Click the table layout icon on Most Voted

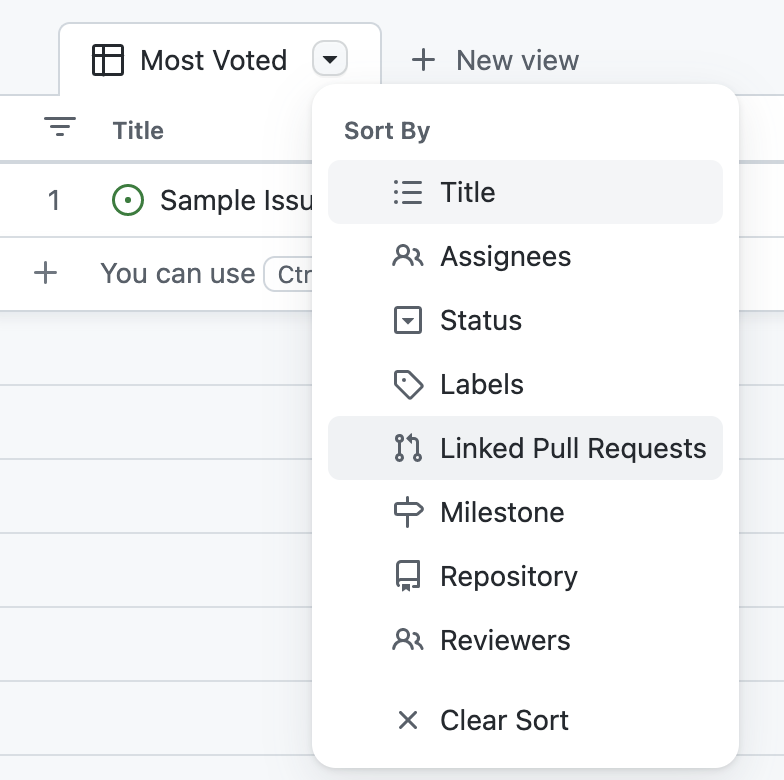point(108,60)
